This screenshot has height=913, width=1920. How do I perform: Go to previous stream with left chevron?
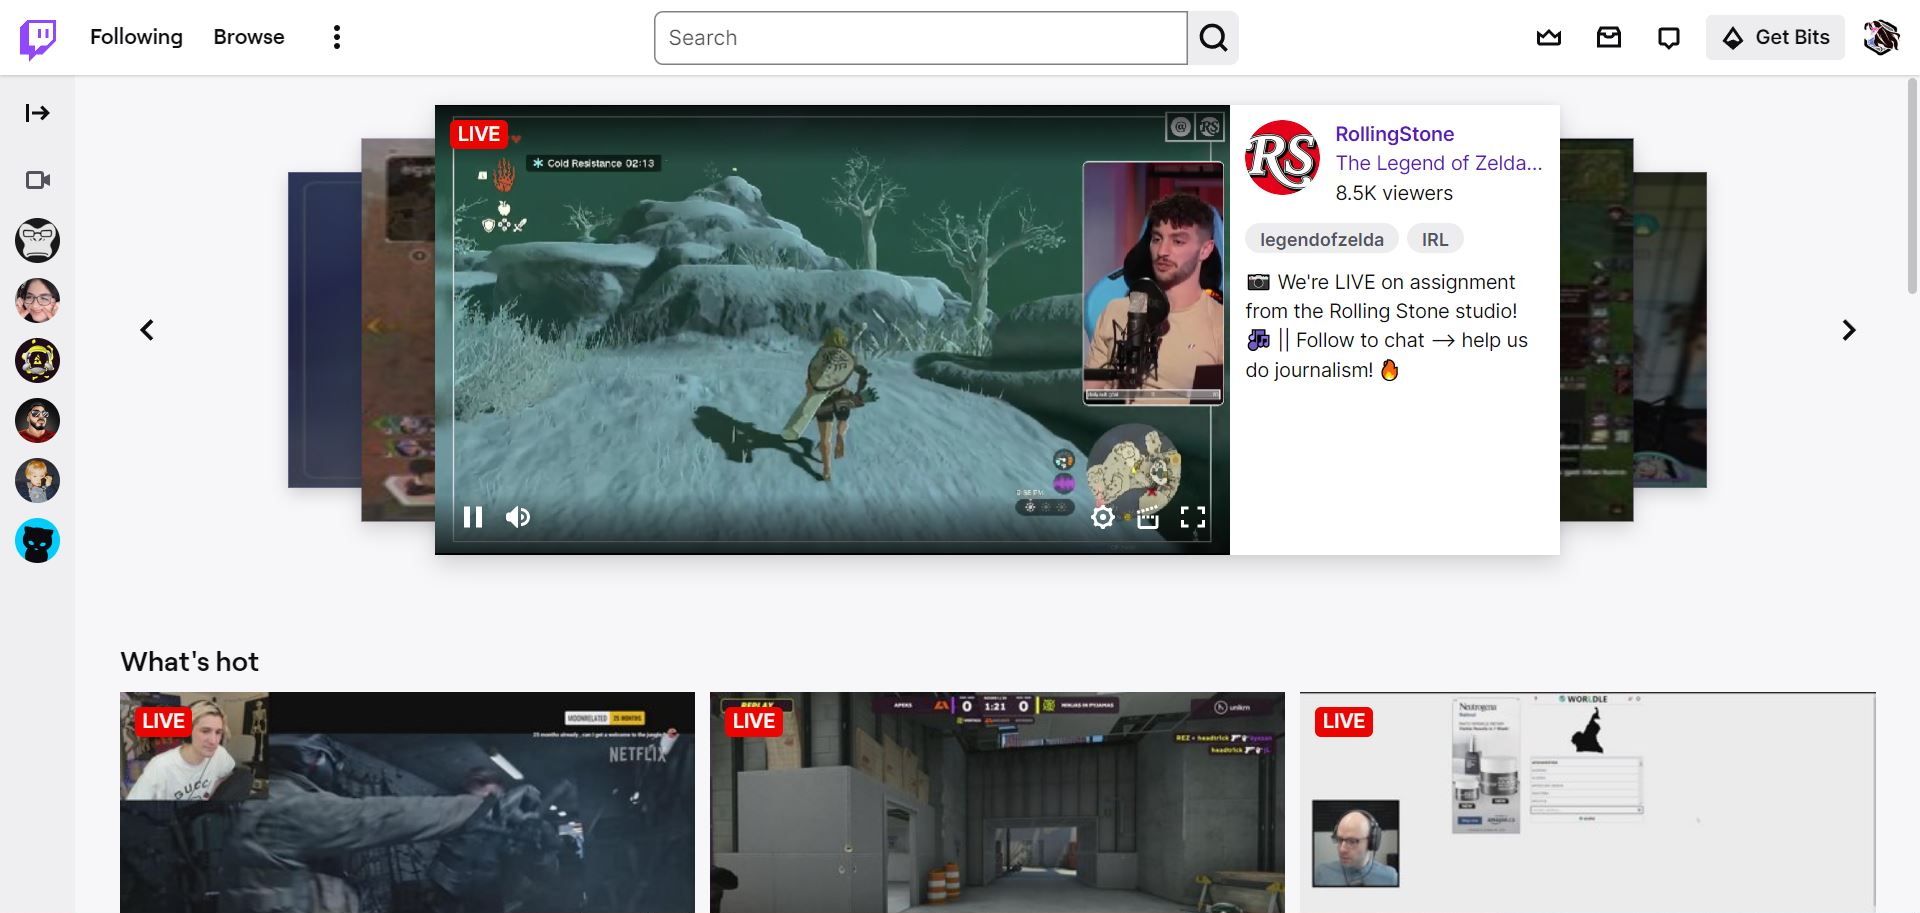click(x=146, y=330)
